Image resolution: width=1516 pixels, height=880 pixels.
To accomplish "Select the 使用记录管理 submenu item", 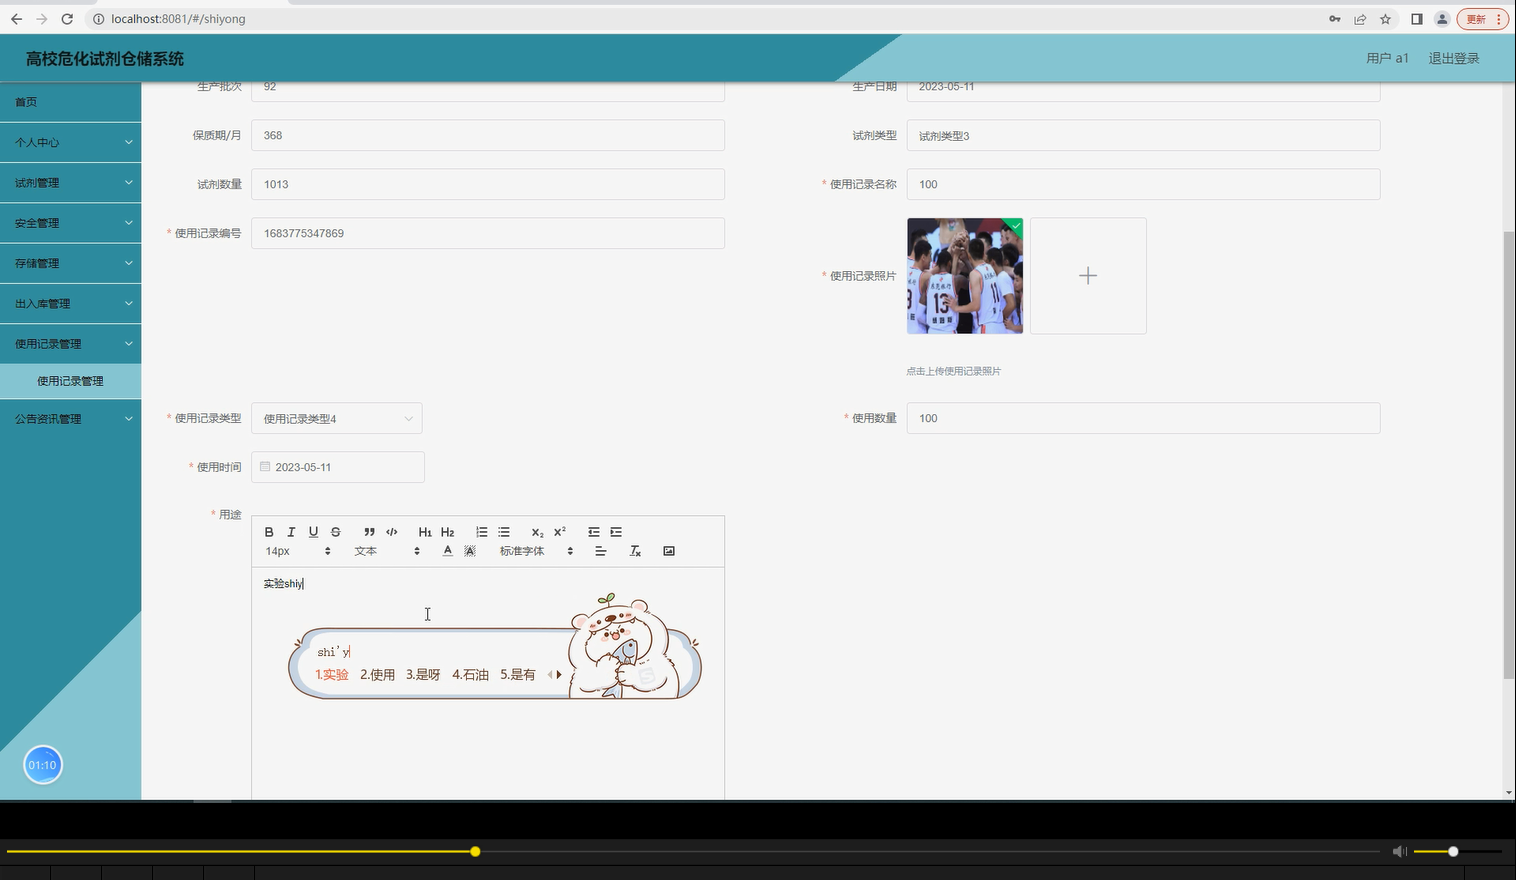I will click(x=71, y=381).
